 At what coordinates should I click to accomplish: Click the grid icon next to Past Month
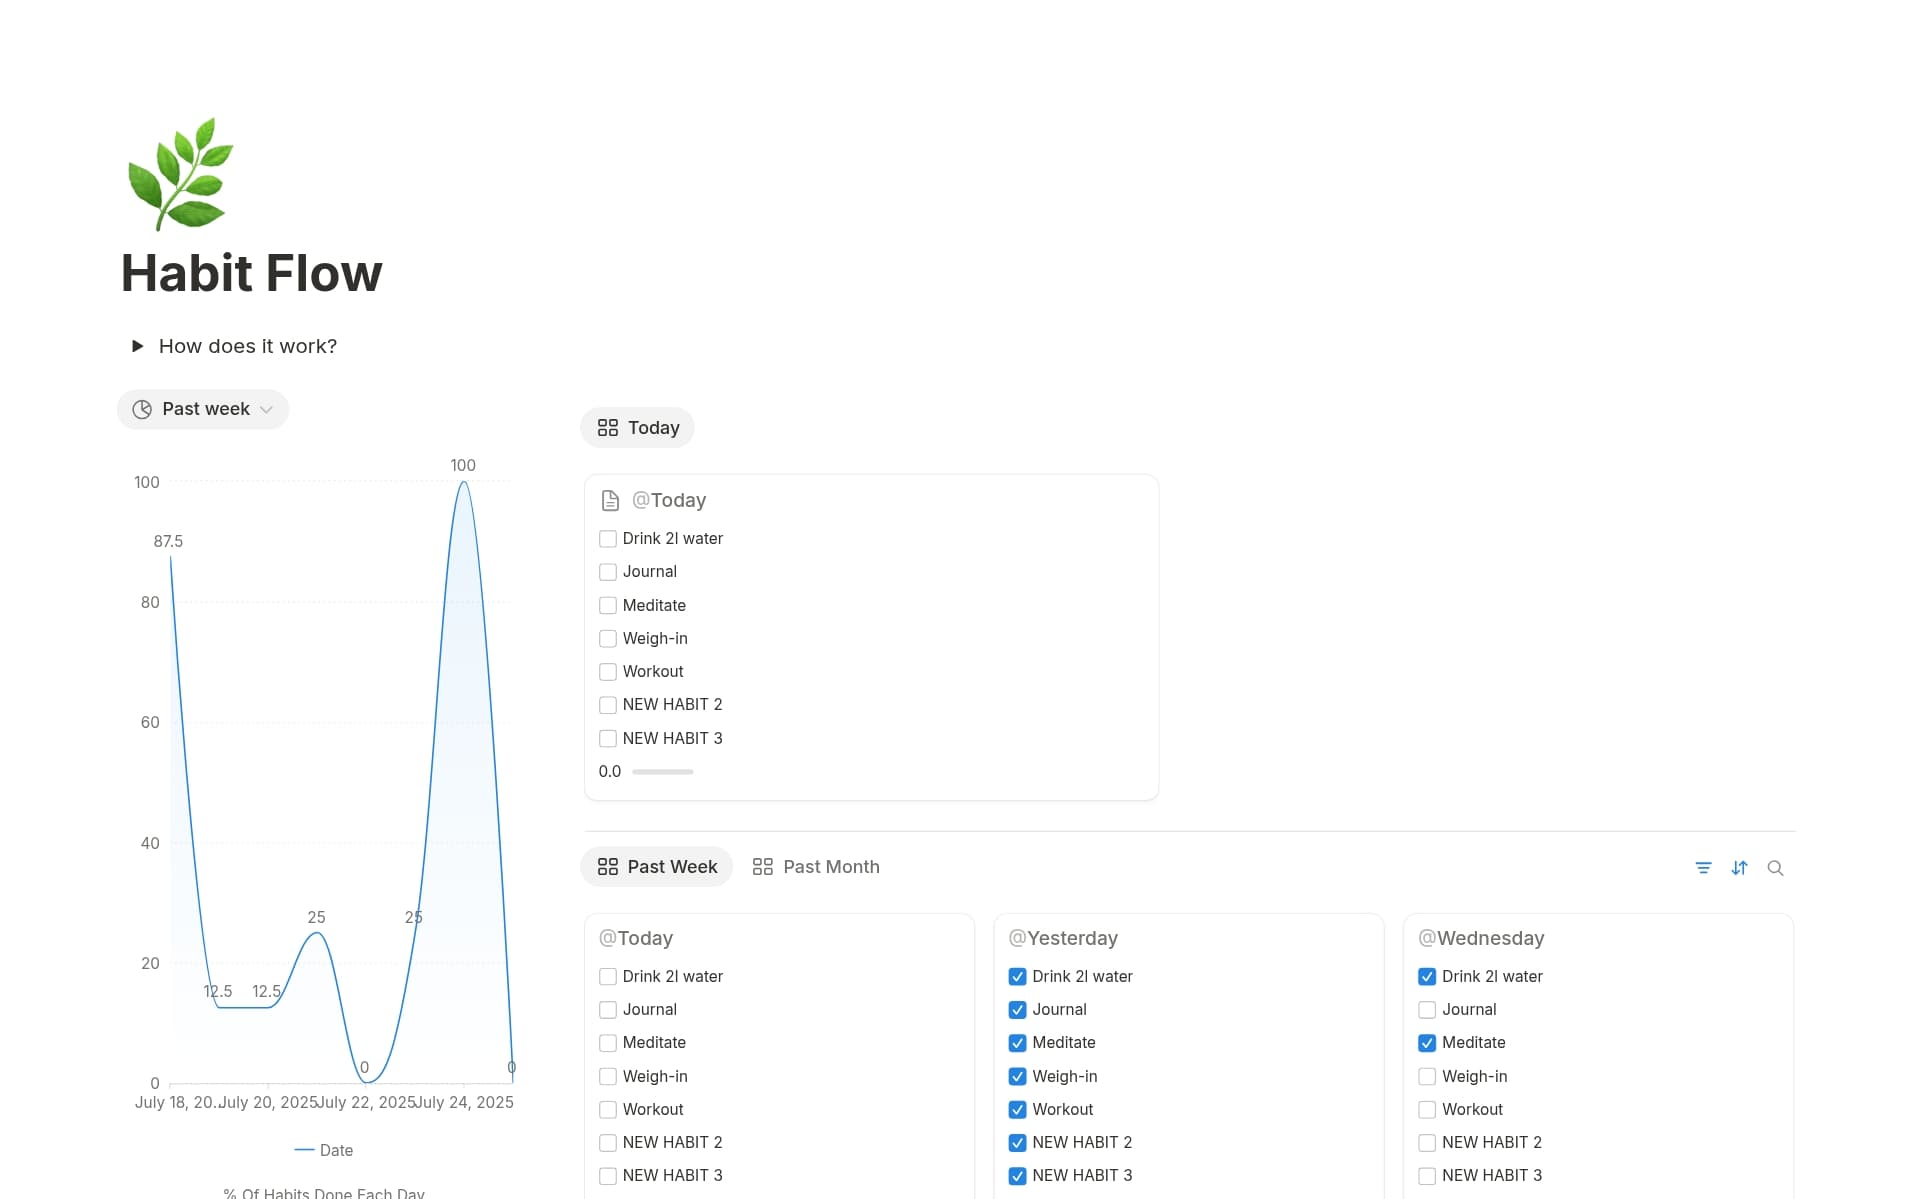(x=761, y=866)
